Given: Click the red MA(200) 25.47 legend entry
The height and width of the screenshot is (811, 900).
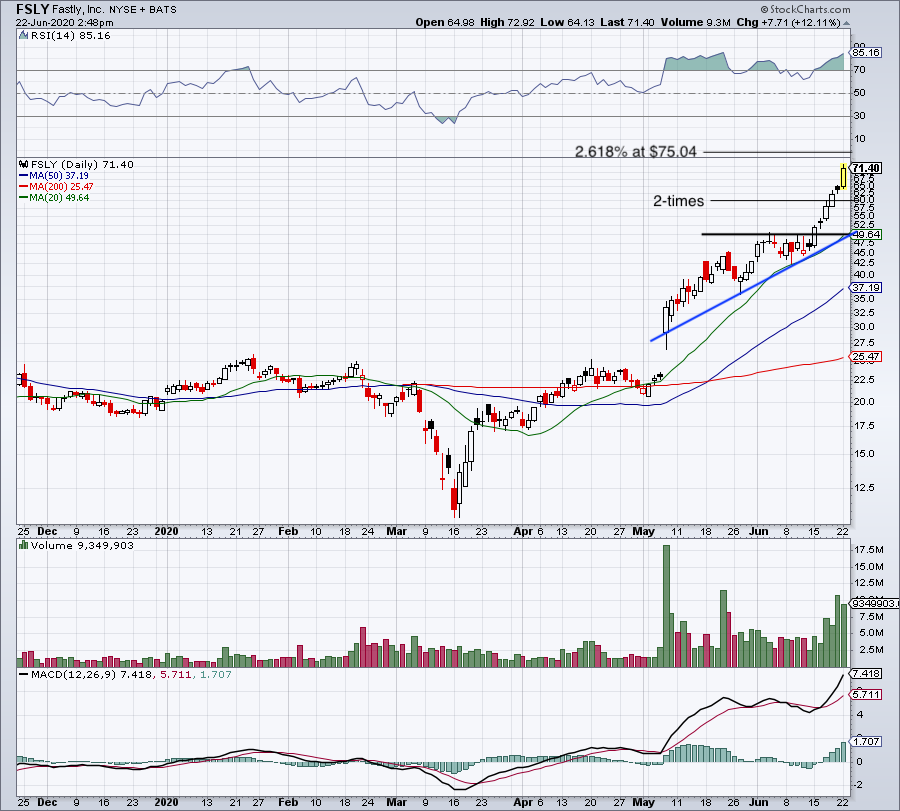Looking at the screenshot, I should (56, 187).
